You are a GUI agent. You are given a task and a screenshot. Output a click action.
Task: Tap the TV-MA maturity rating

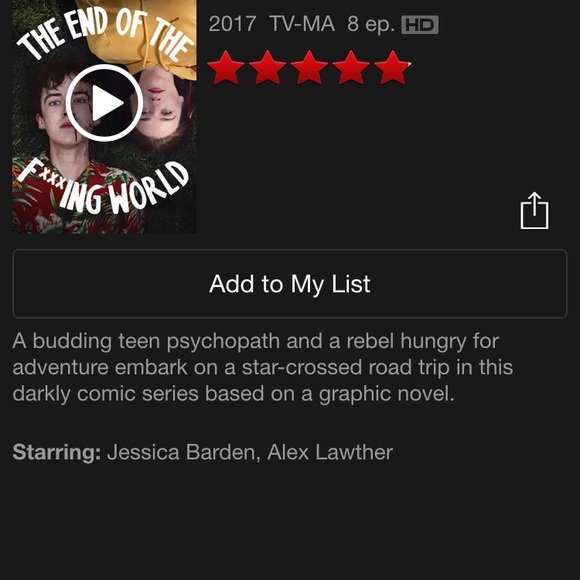pyautogui.click(x=302, y=24)
